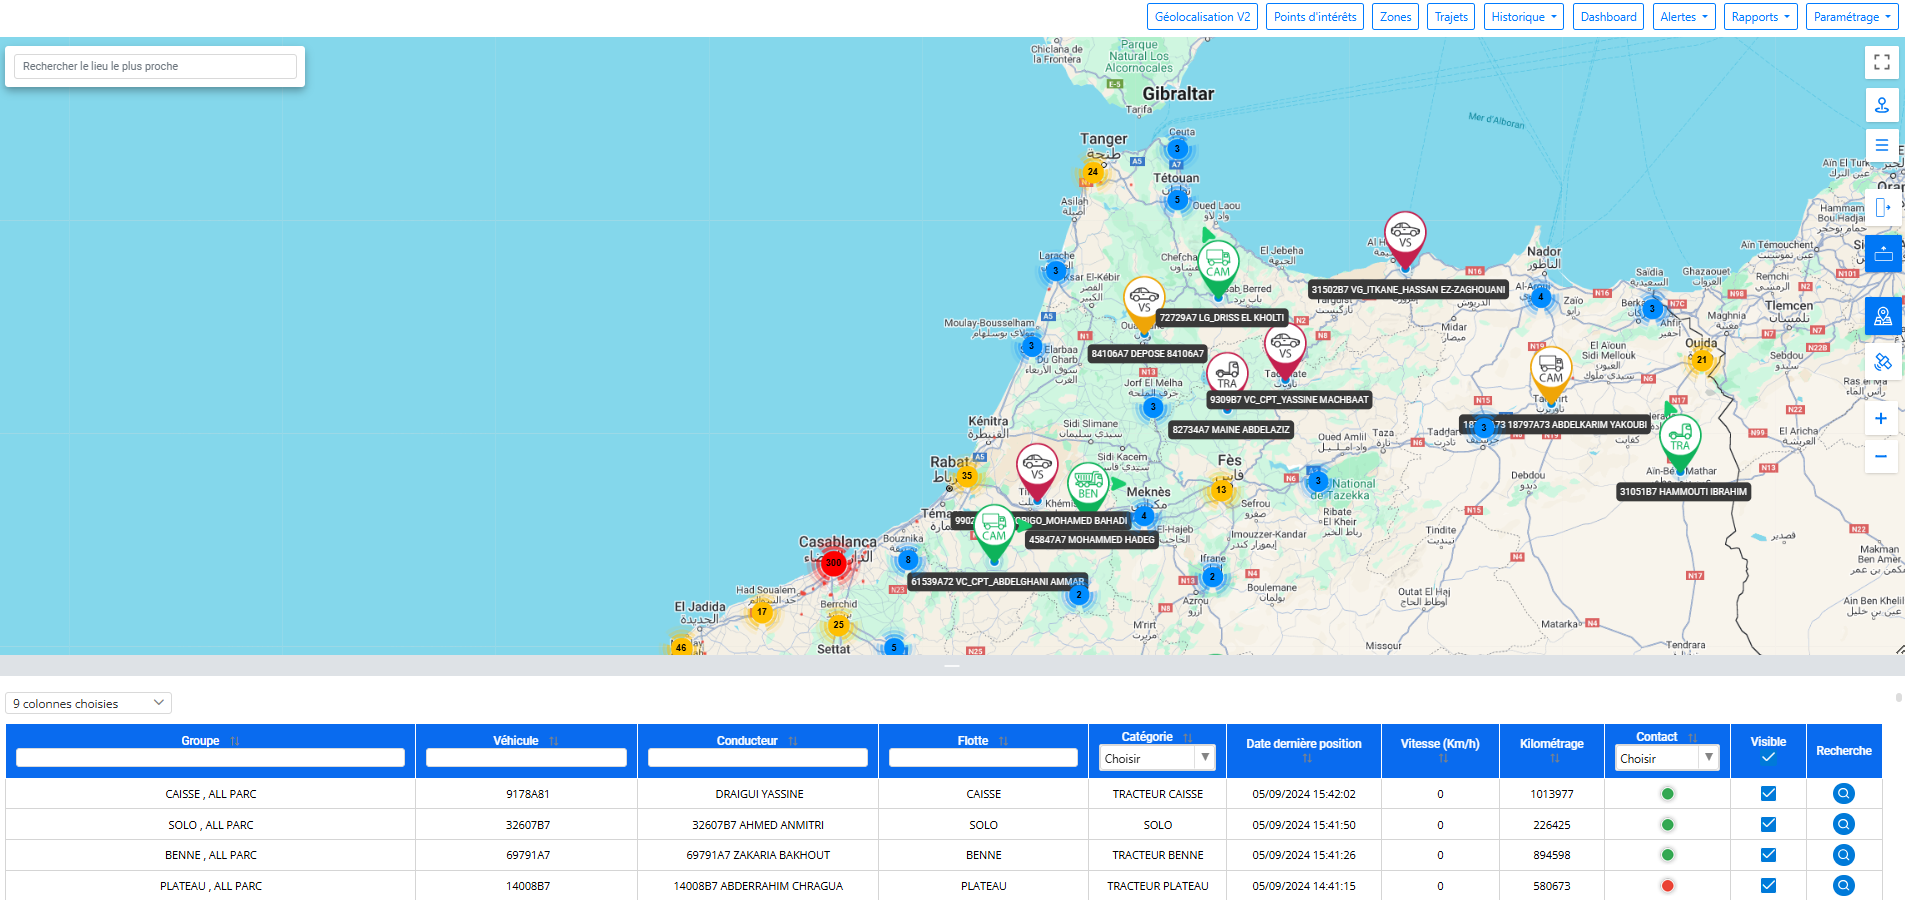
Task: Open the Dashboard page
Action: click(1608, 17)
